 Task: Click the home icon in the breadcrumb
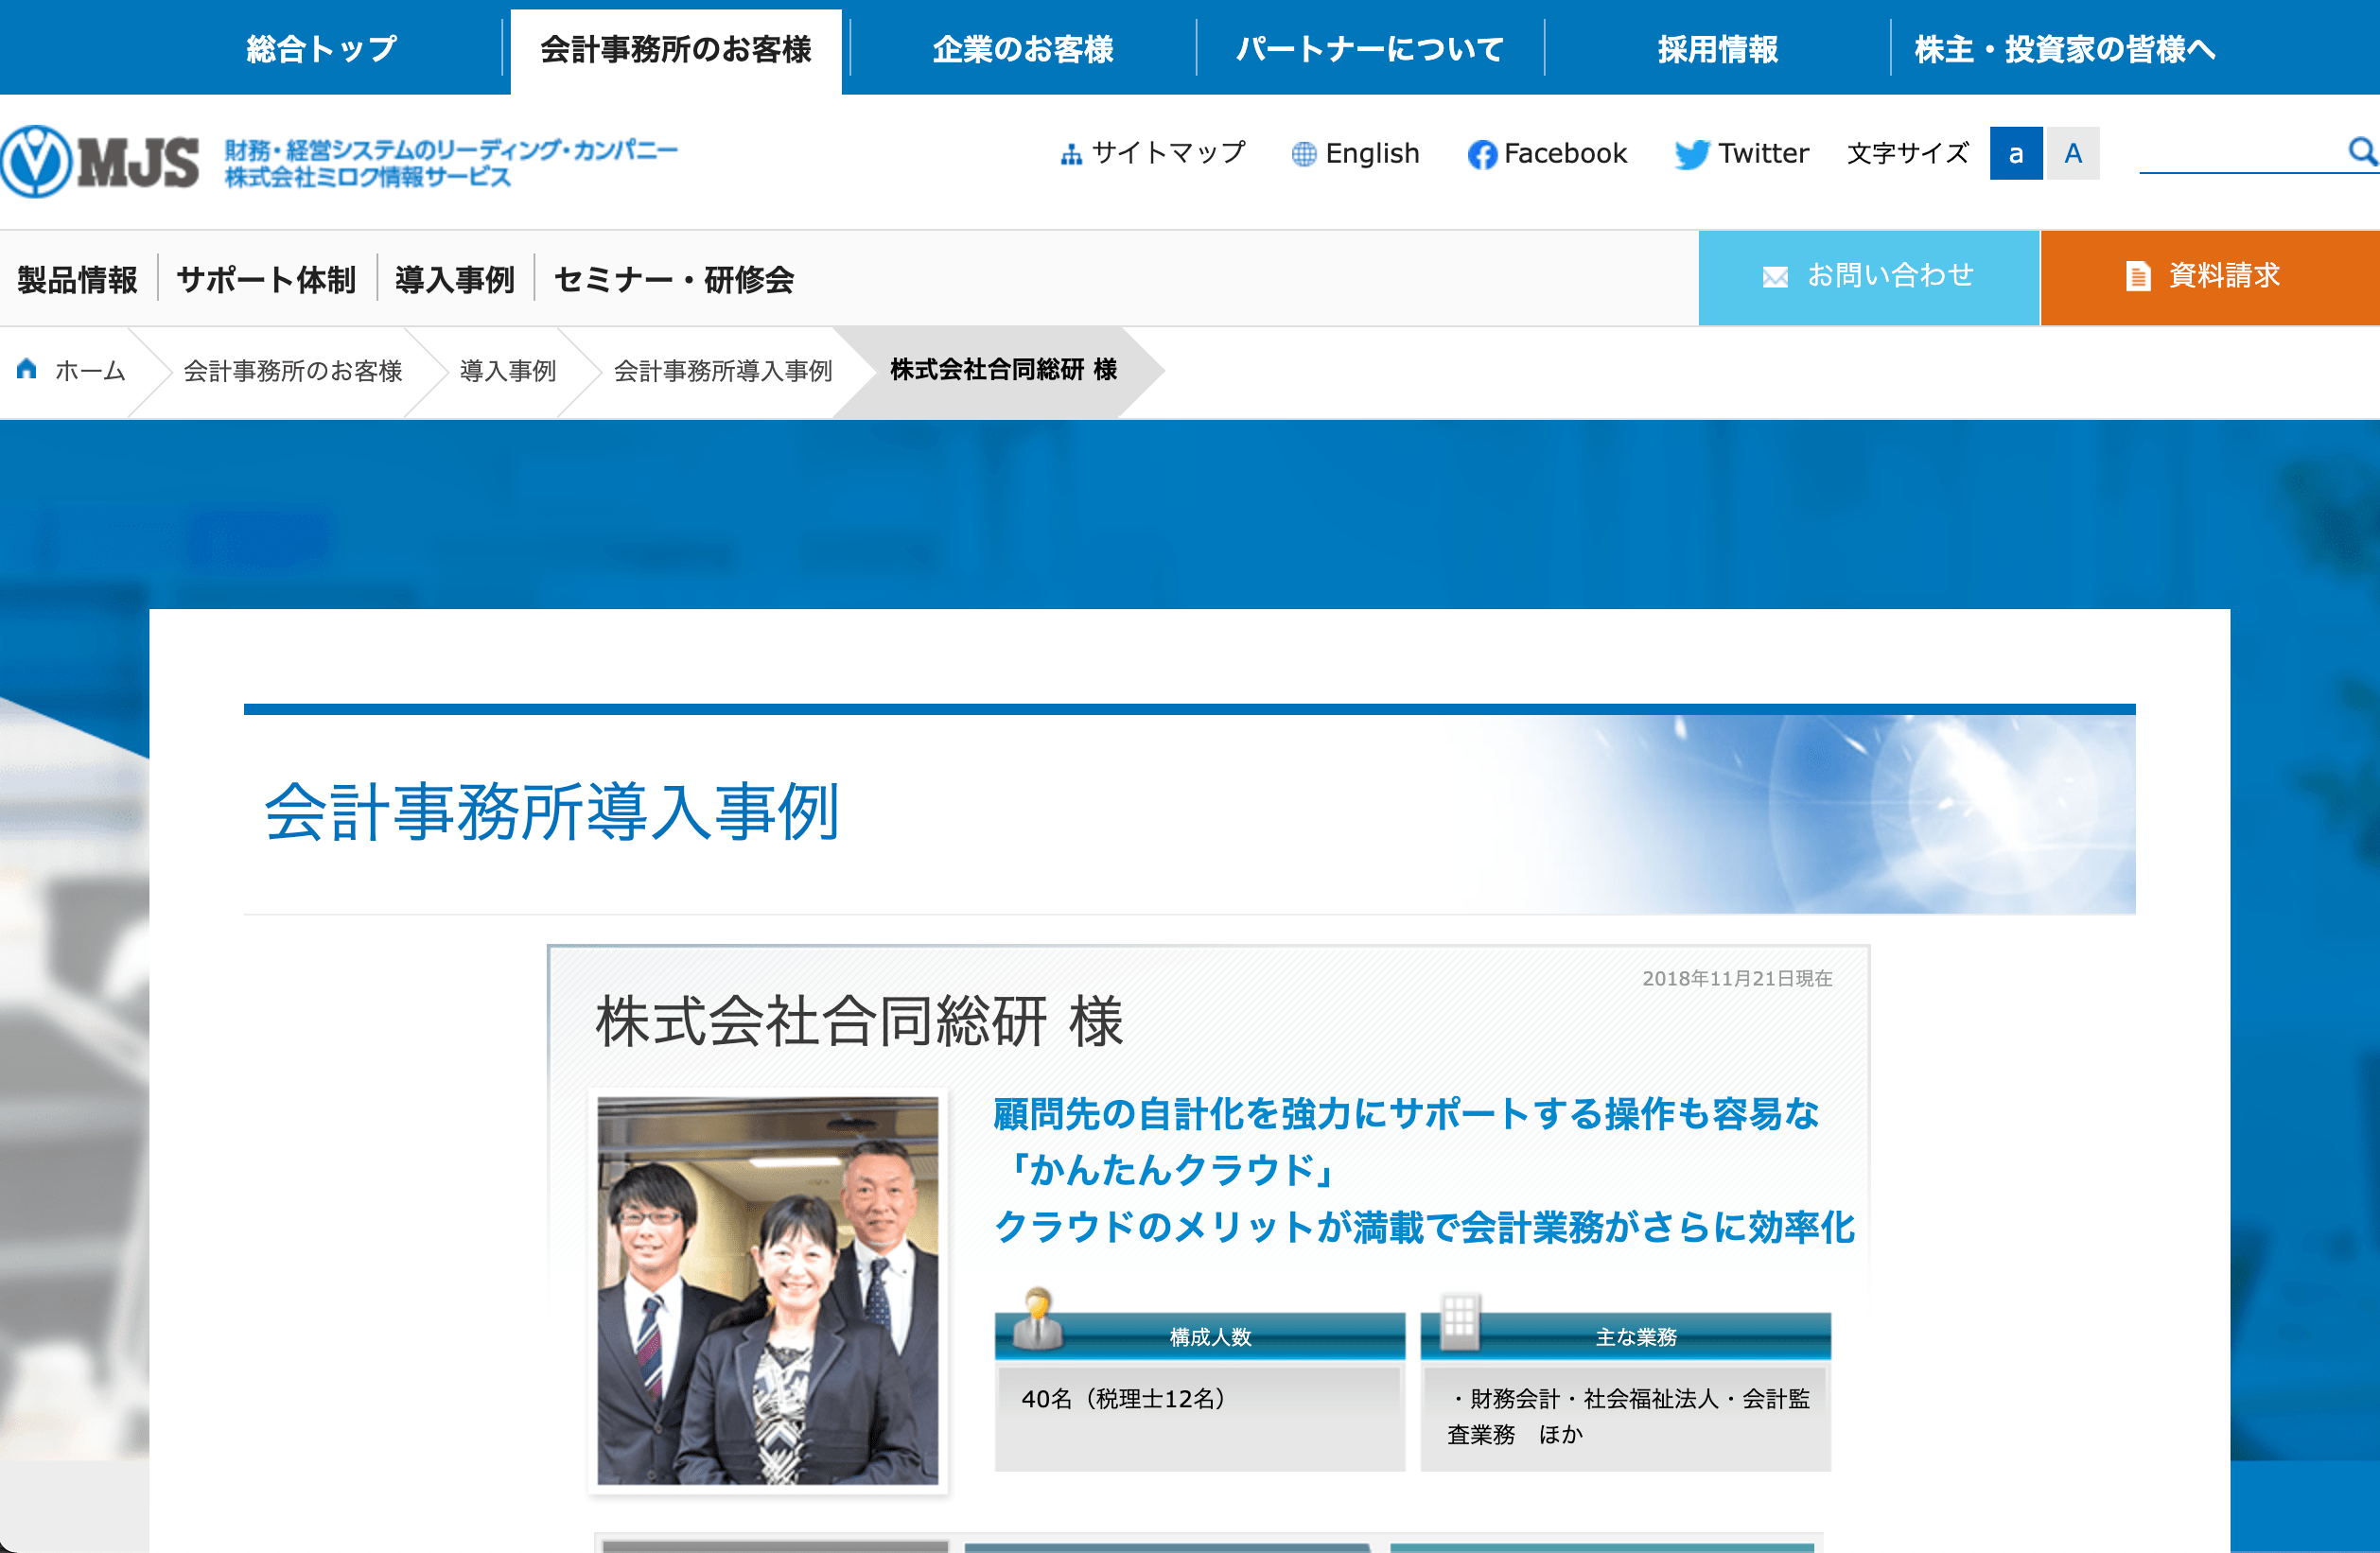pyautogui.click(x=27, y=369)
